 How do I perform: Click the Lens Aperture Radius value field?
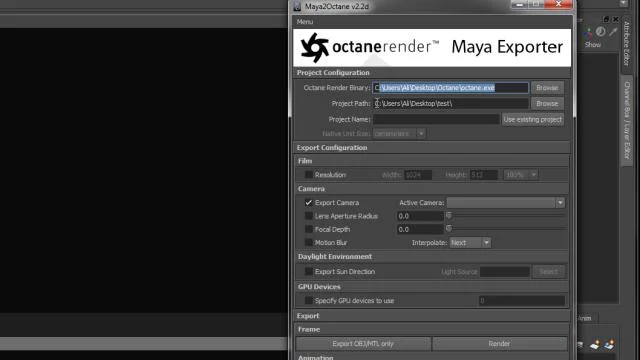tap(420, 216)
